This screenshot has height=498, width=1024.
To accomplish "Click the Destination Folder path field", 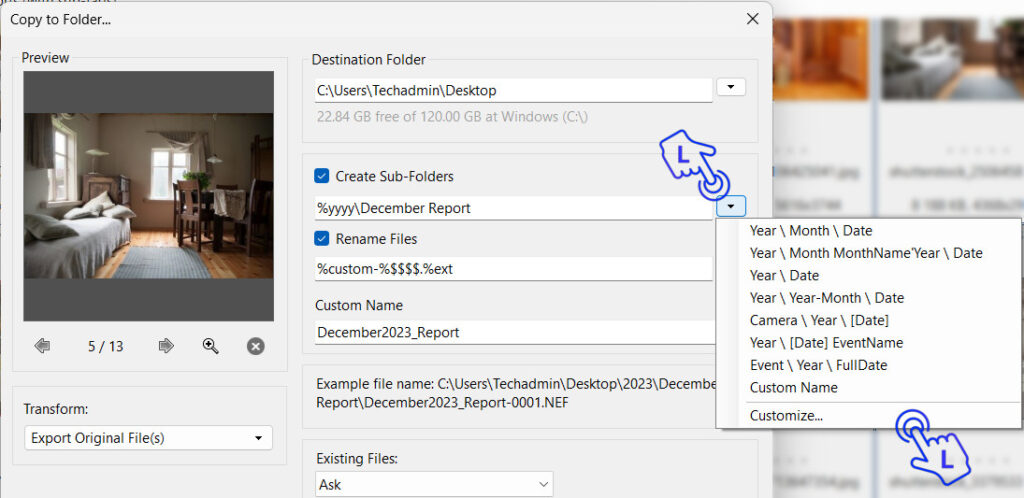I will tap(513, 90).
